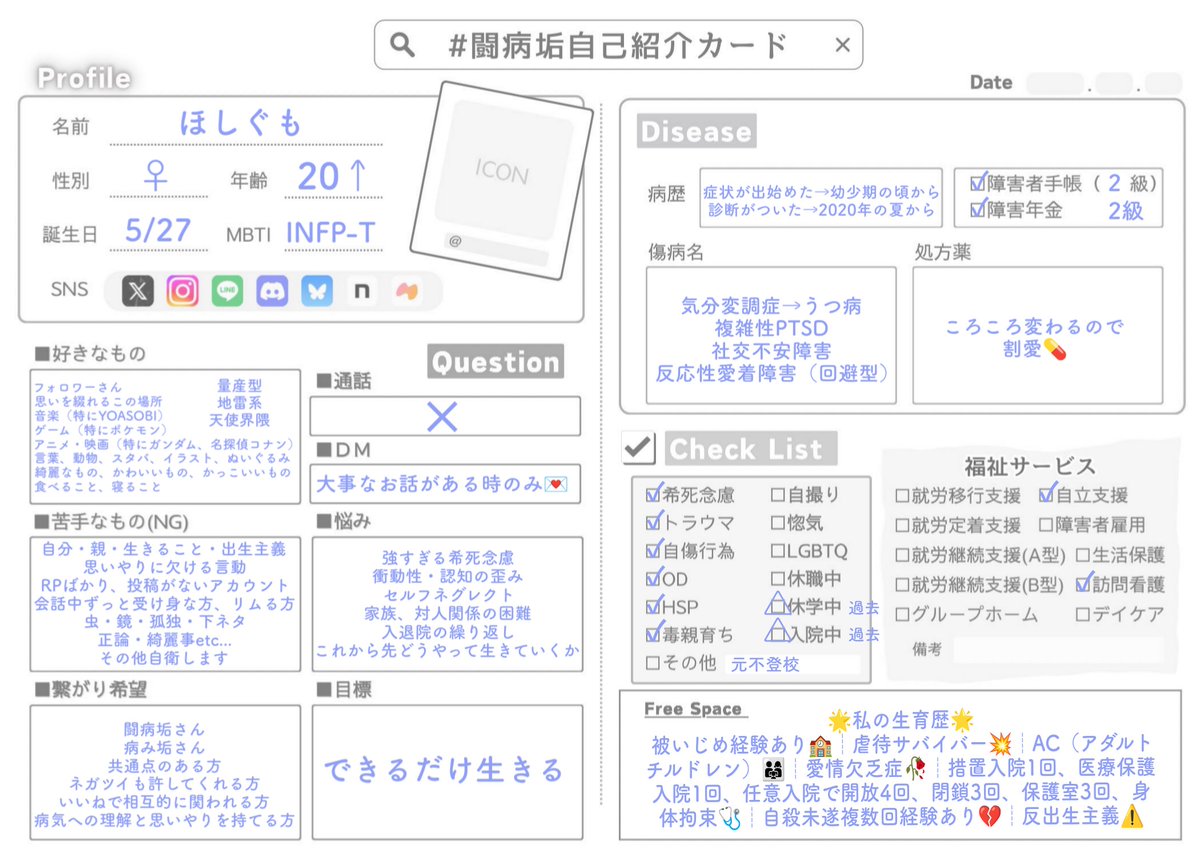Screen dimensions: 1200x857
Task: Check the 就労継続支援(B型) checkbox
Action: (x=902, y=585)
